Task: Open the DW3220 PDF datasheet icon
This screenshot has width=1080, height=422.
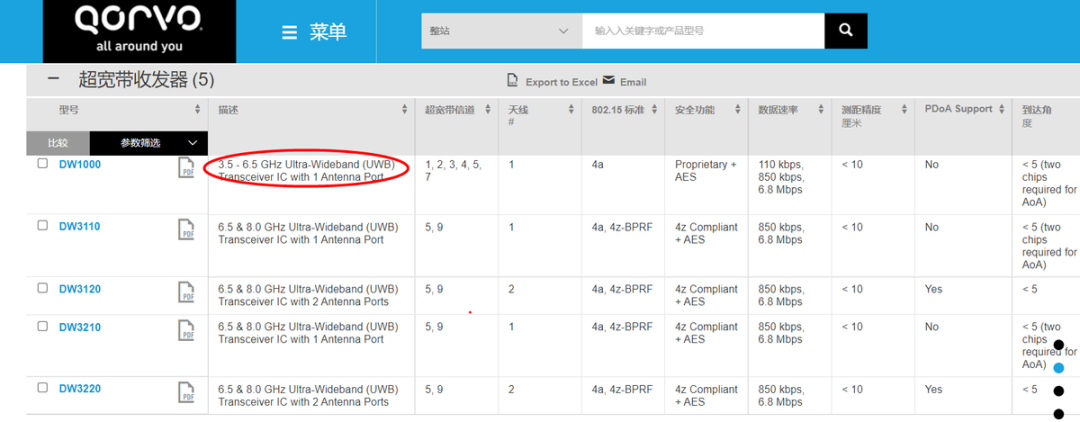Action: coord(186,392)
